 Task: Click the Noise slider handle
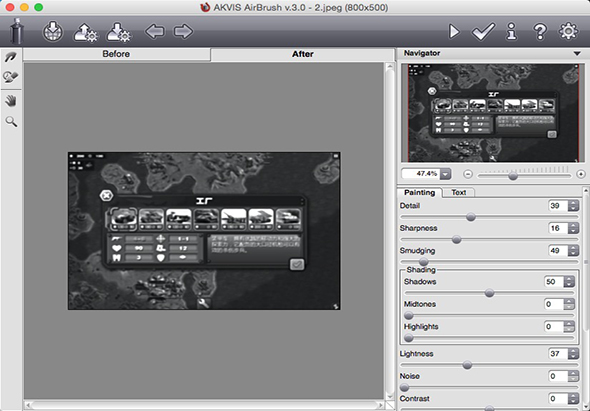pos(404,387)
